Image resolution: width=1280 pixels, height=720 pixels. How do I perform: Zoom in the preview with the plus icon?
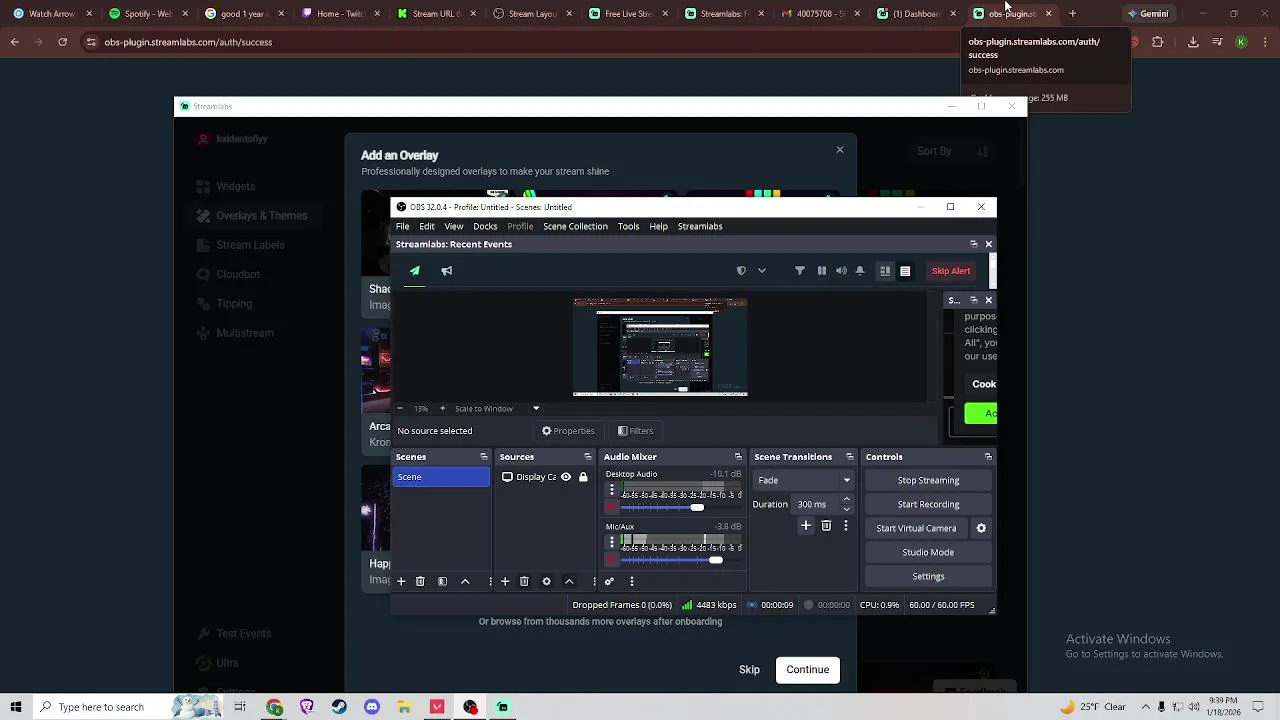pyautogui.click(x=443, y=408)
